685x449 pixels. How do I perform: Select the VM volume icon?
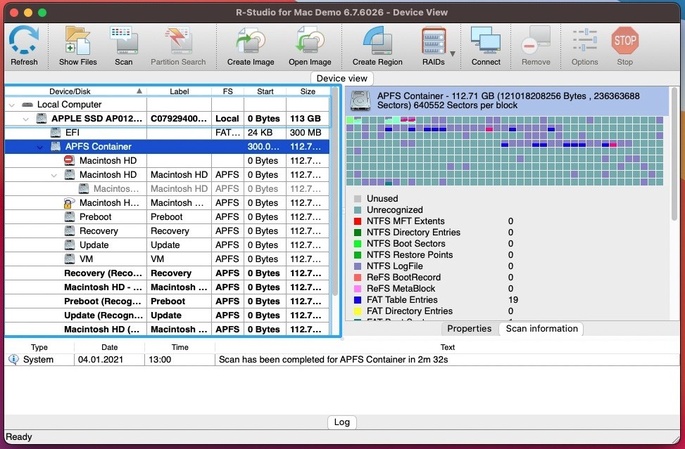point(69,259)
